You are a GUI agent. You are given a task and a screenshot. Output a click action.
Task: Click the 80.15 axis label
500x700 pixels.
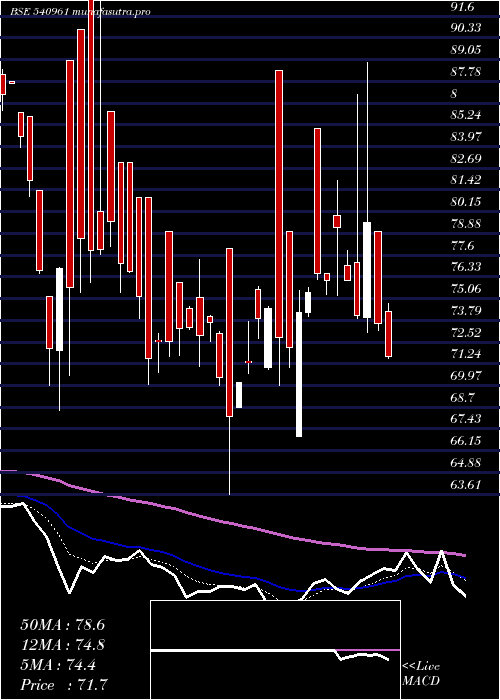(466, 202)
